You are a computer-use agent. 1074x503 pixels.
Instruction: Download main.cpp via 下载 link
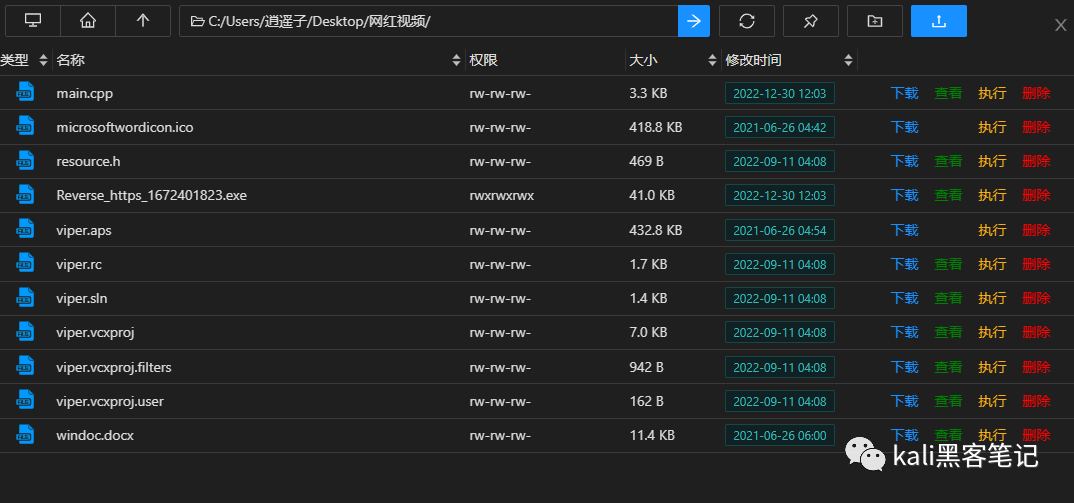(904, 93)
